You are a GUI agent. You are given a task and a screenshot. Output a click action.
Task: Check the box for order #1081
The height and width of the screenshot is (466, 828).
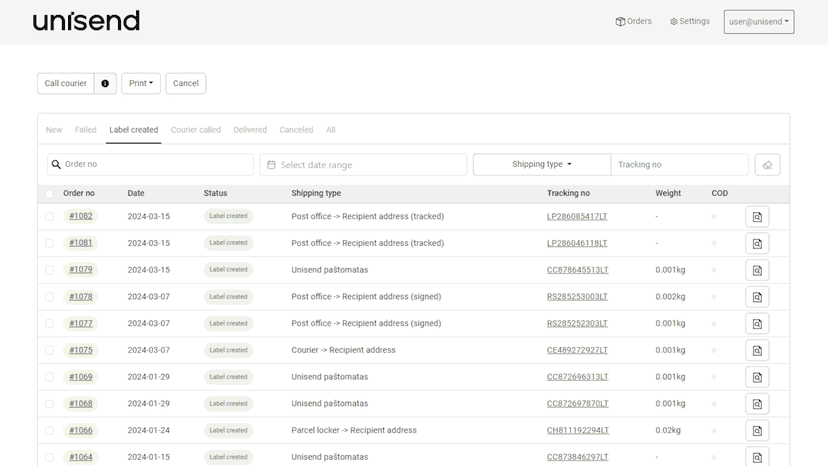(49, 243)
